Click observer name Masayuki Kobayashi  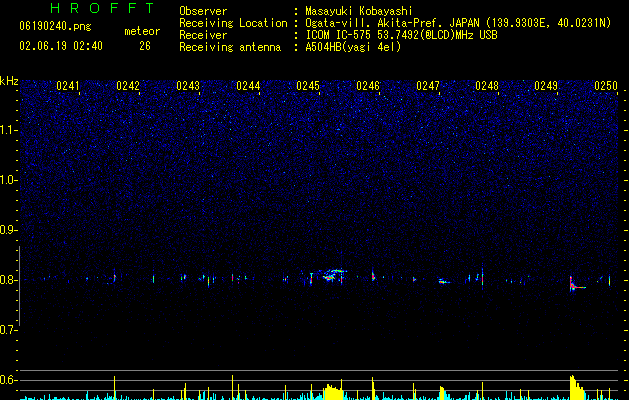click(x=359, y=11)
